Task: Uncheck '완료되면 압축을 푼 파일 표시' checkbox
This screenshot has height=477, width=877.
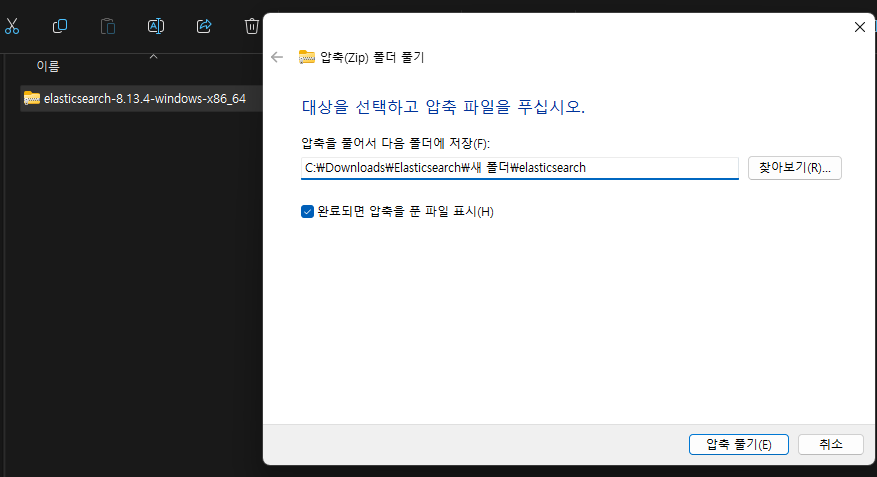Action: coord(307,211)
